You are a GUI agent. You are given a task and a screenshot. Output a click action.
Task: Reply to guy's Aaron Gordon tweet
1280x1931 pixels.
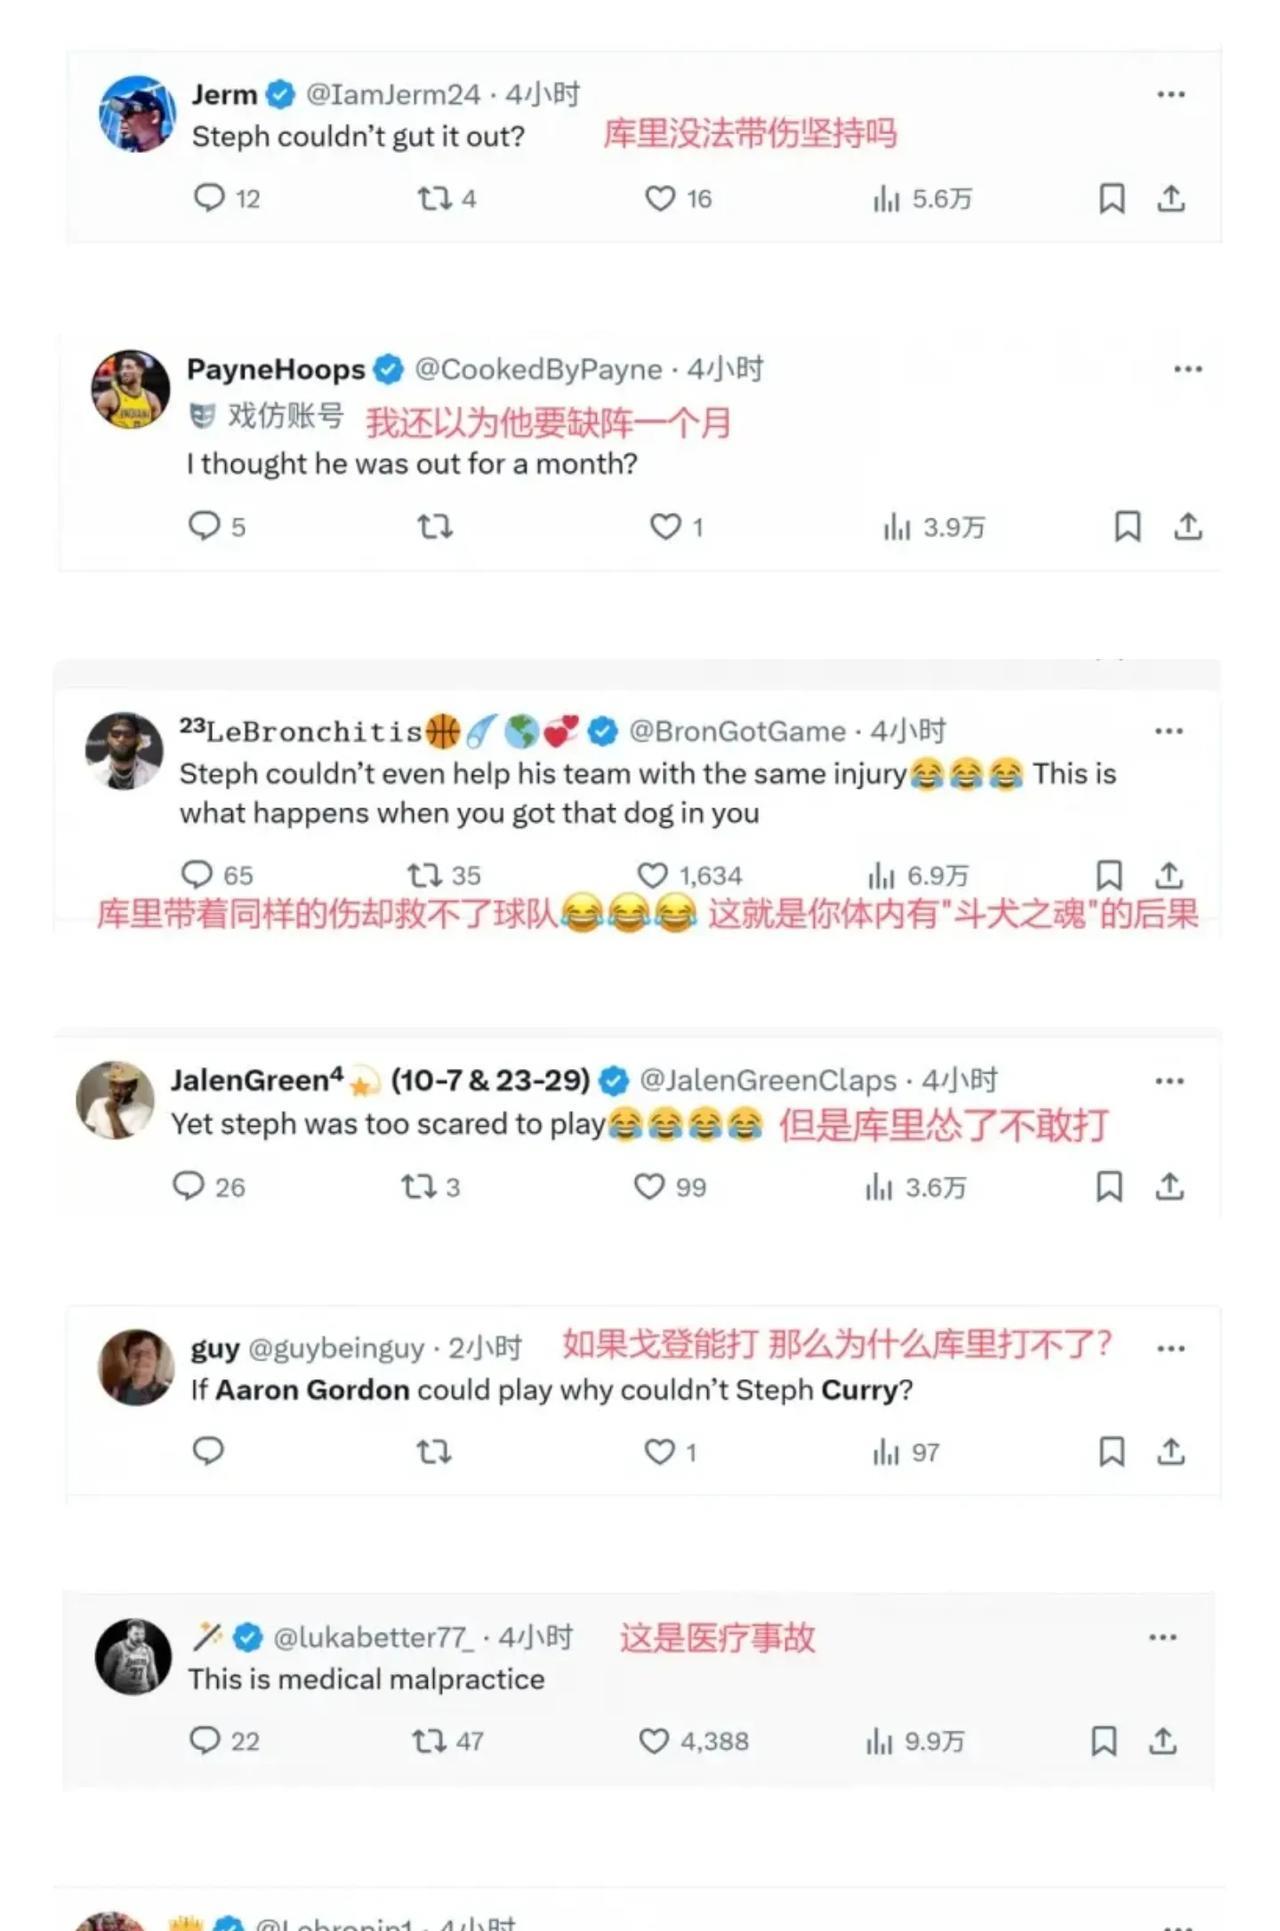[x=208, y=1451]
